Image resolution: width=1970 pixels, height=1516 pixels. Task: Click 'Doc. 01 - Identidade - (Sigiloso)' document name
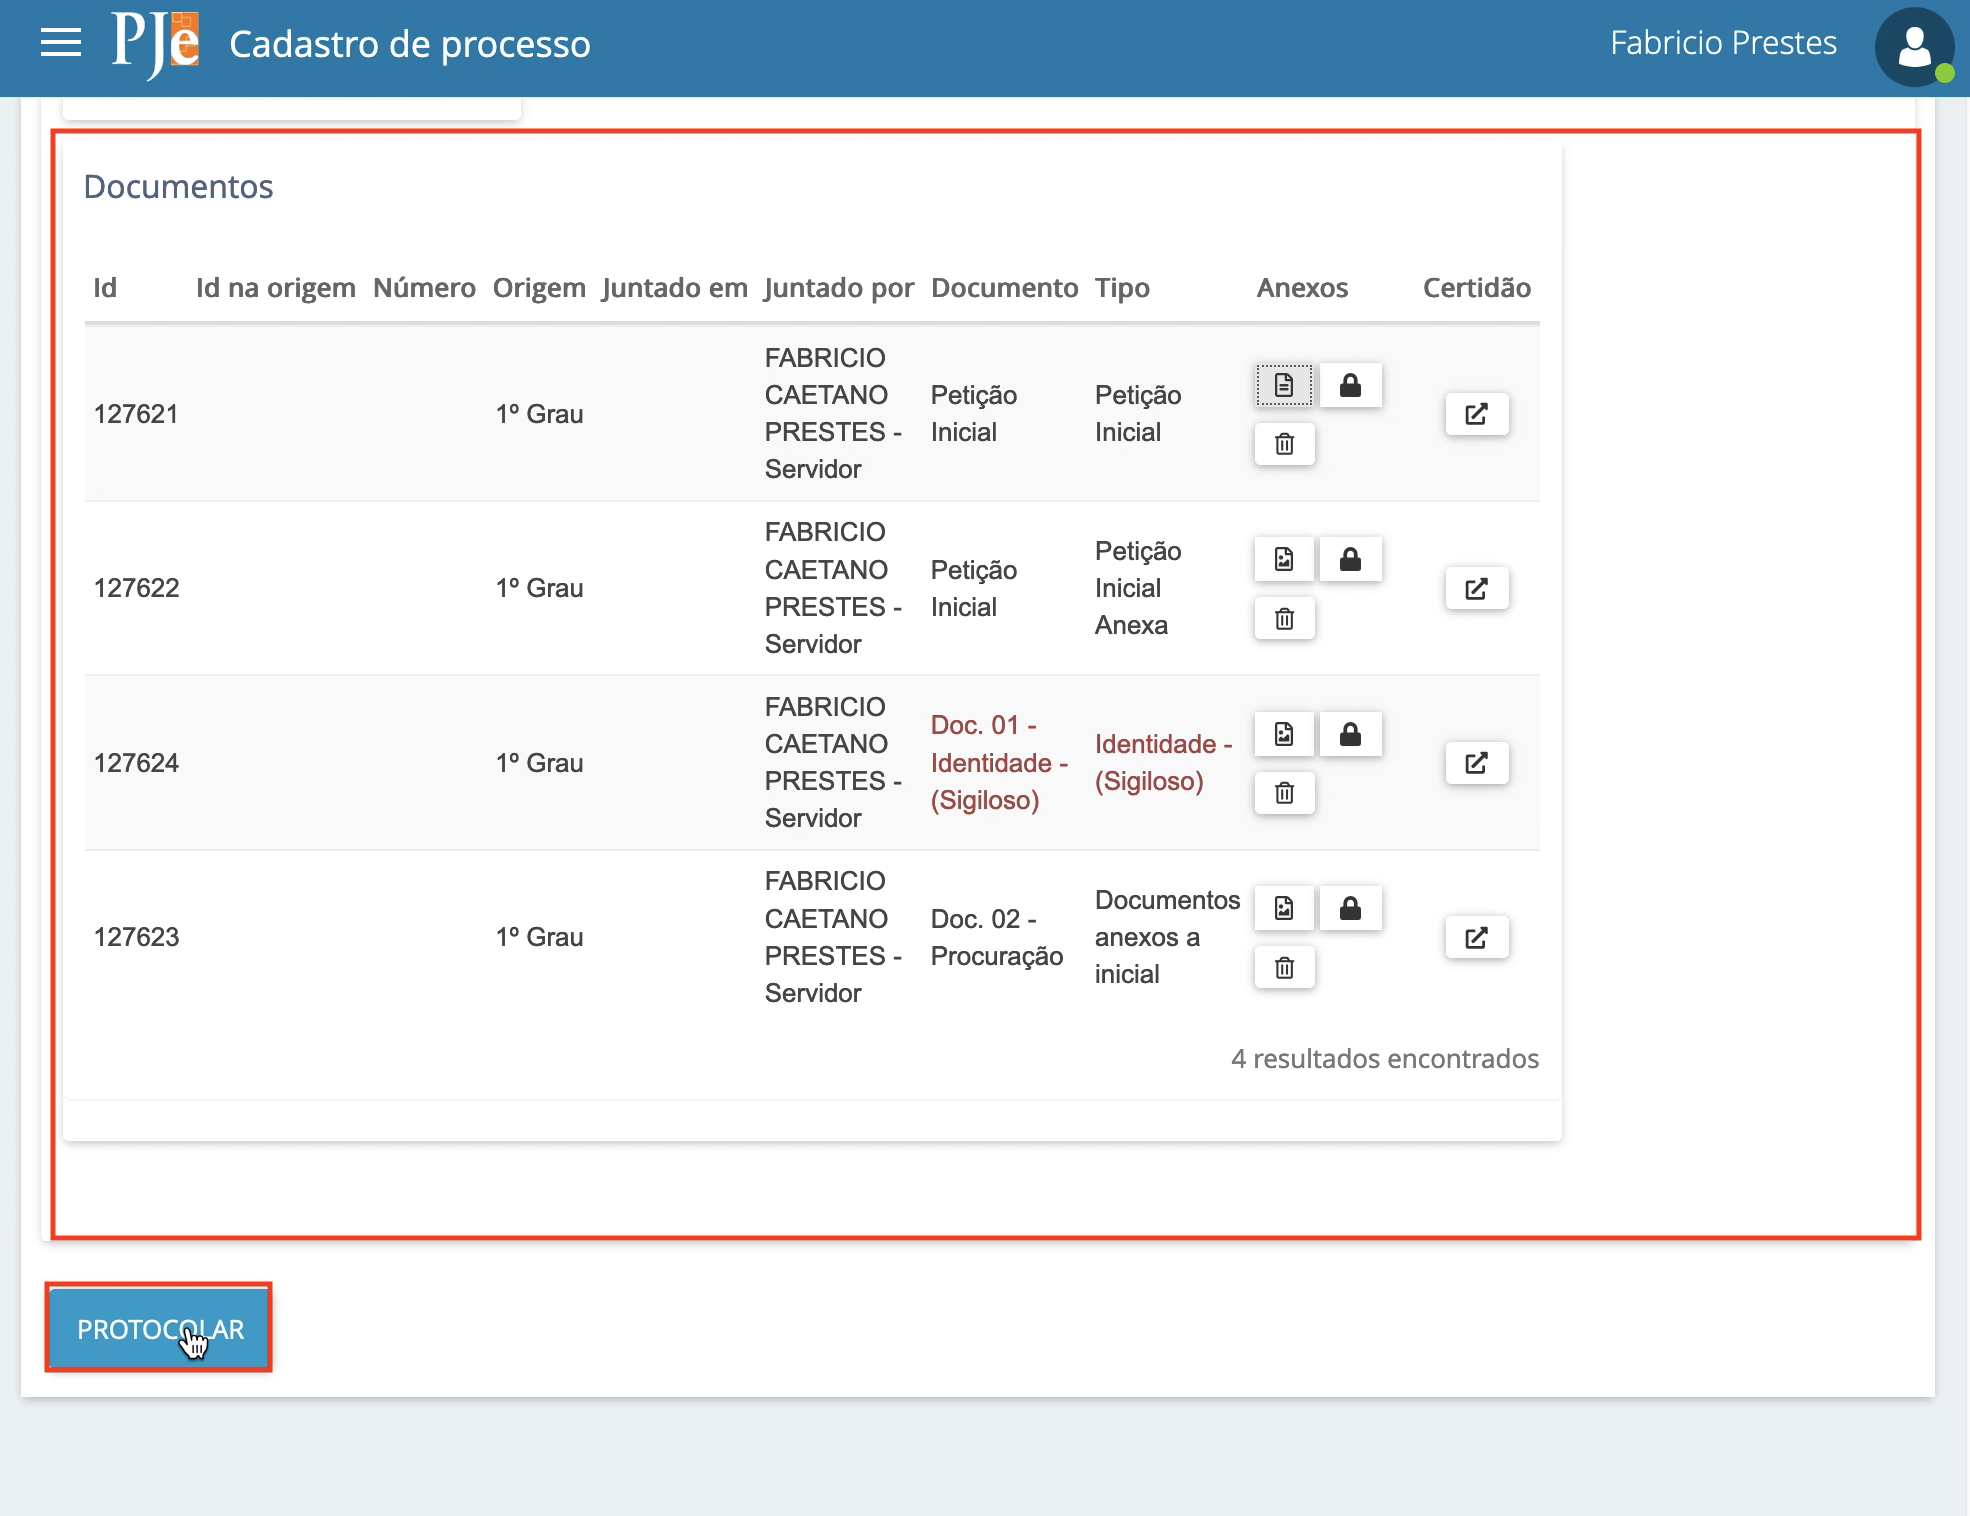point(999,763)
